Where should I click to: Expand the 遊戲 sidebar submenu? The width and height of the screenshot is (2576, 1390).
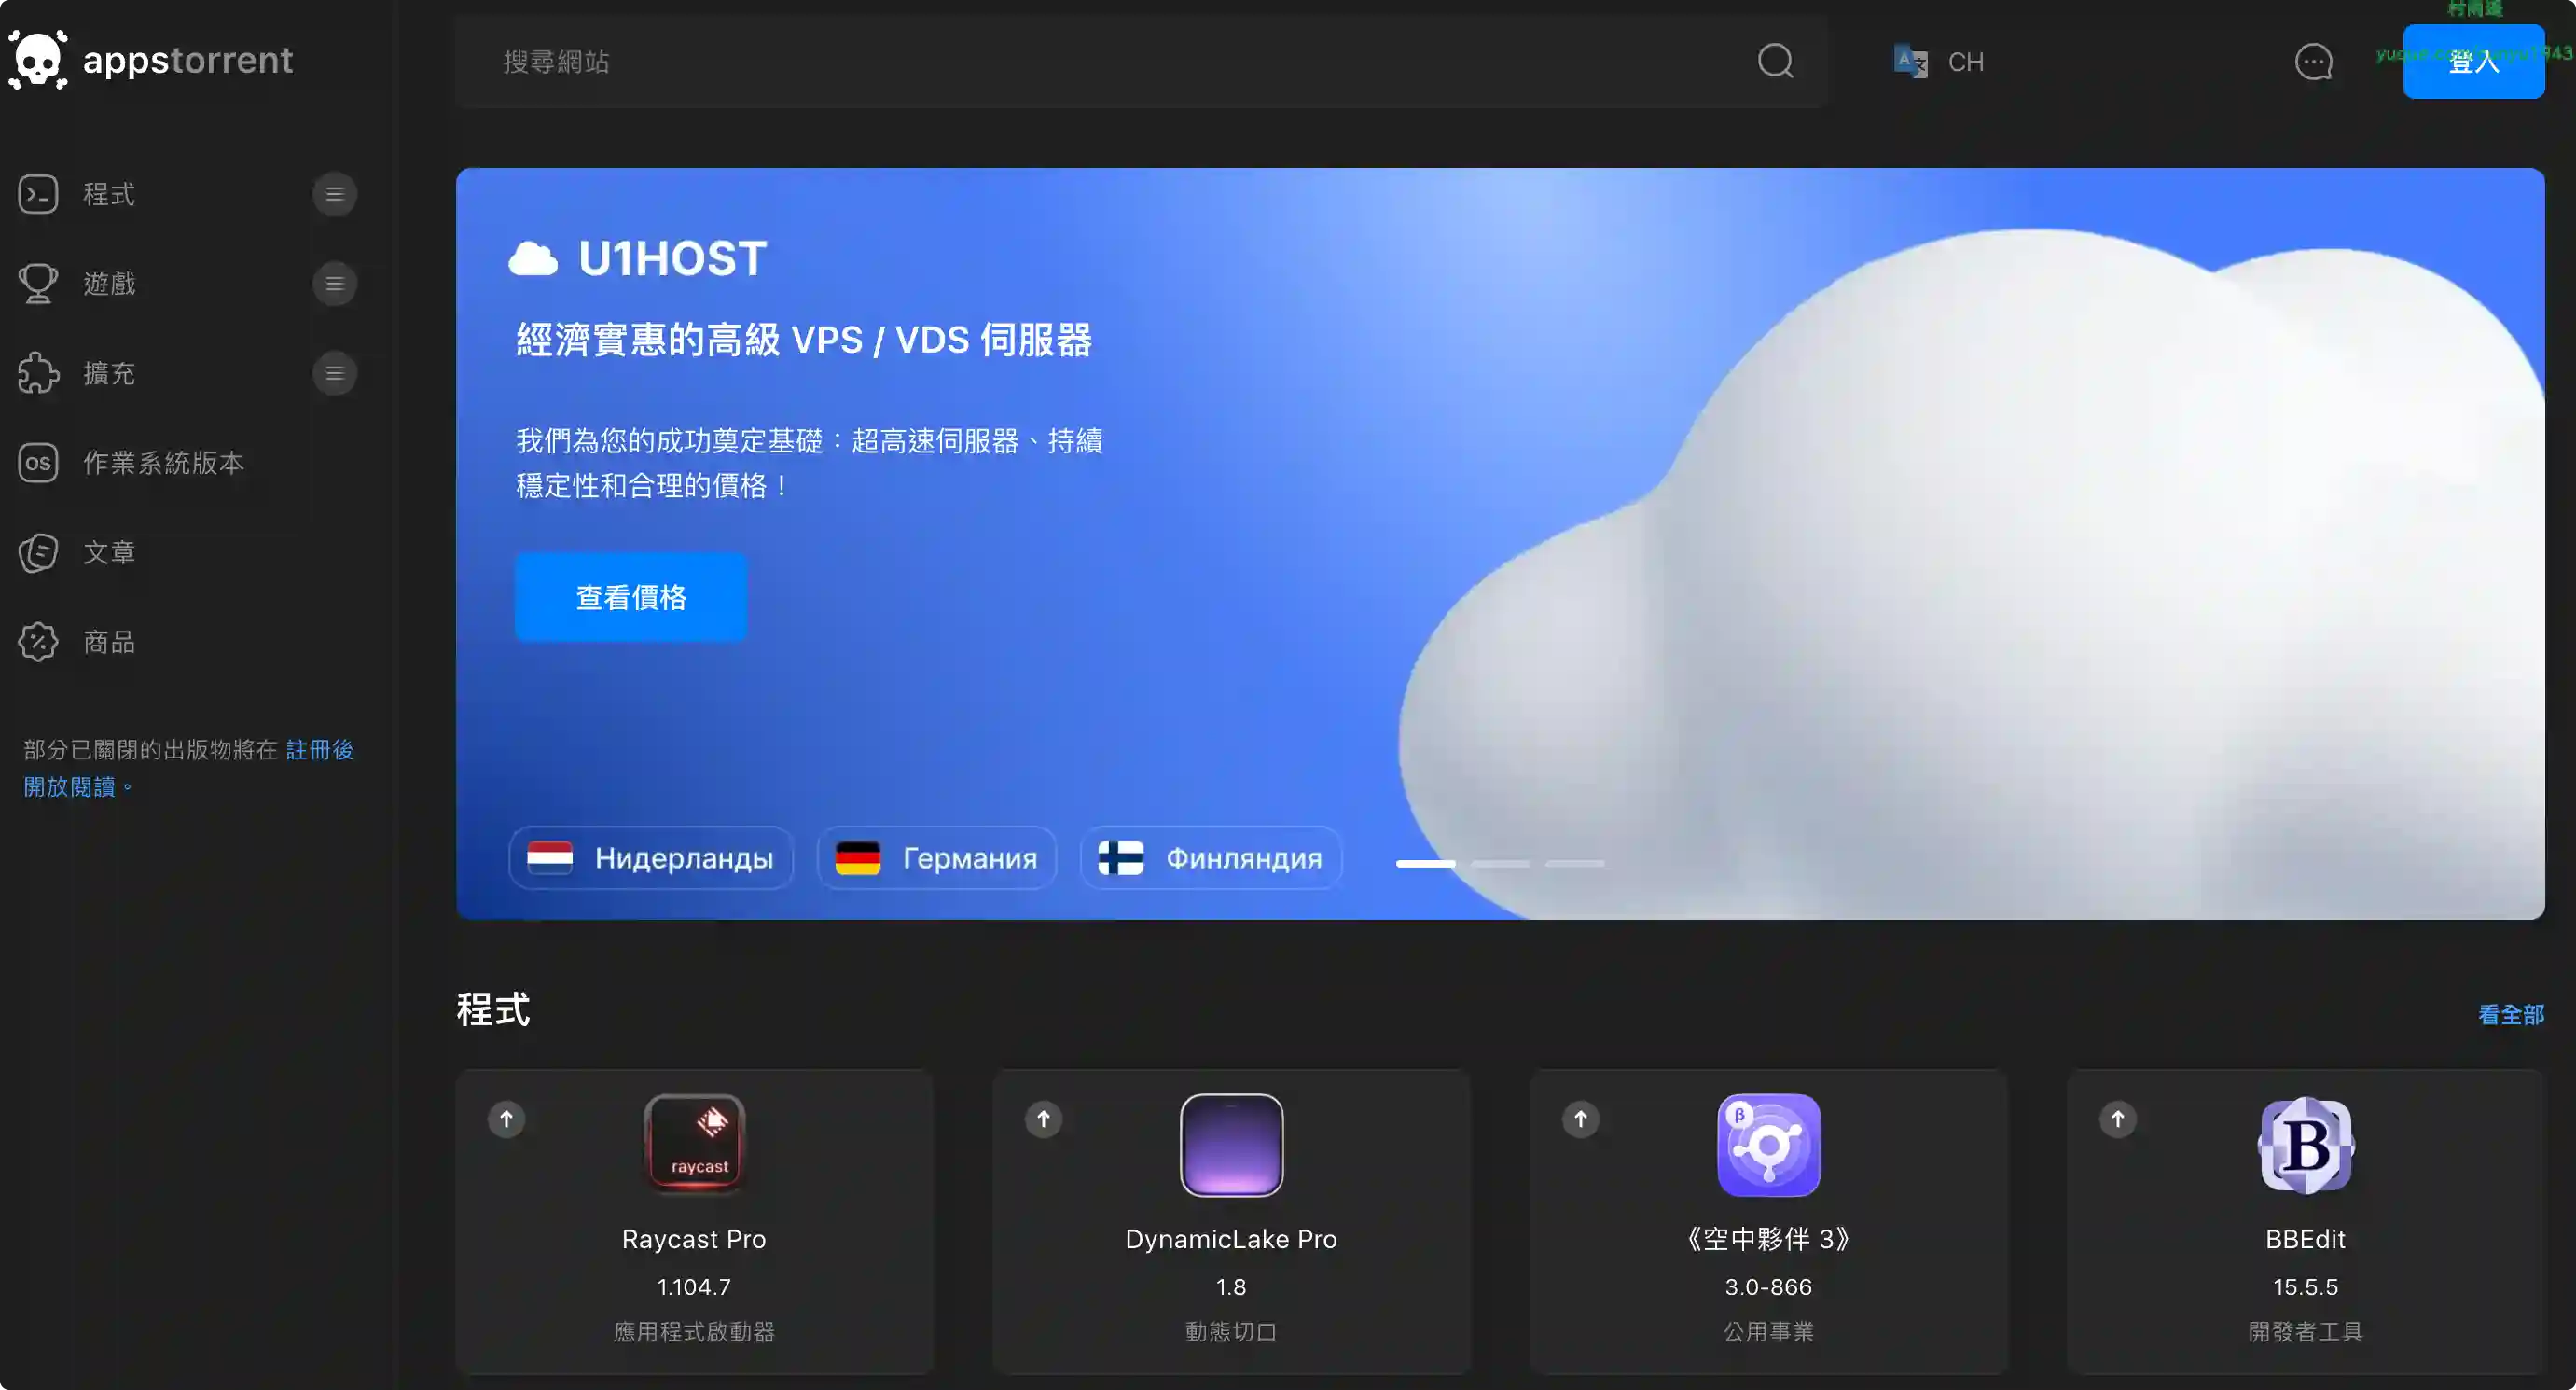coord(334,284)
